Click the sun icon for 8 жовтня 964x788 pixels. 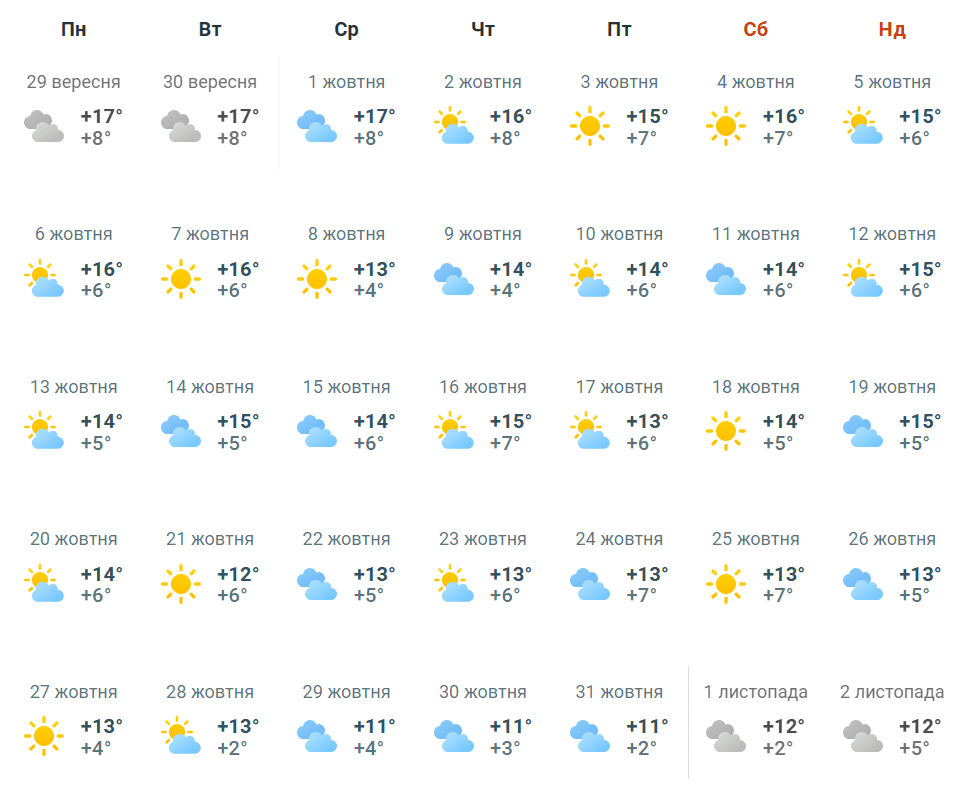(x=317, y=279)
